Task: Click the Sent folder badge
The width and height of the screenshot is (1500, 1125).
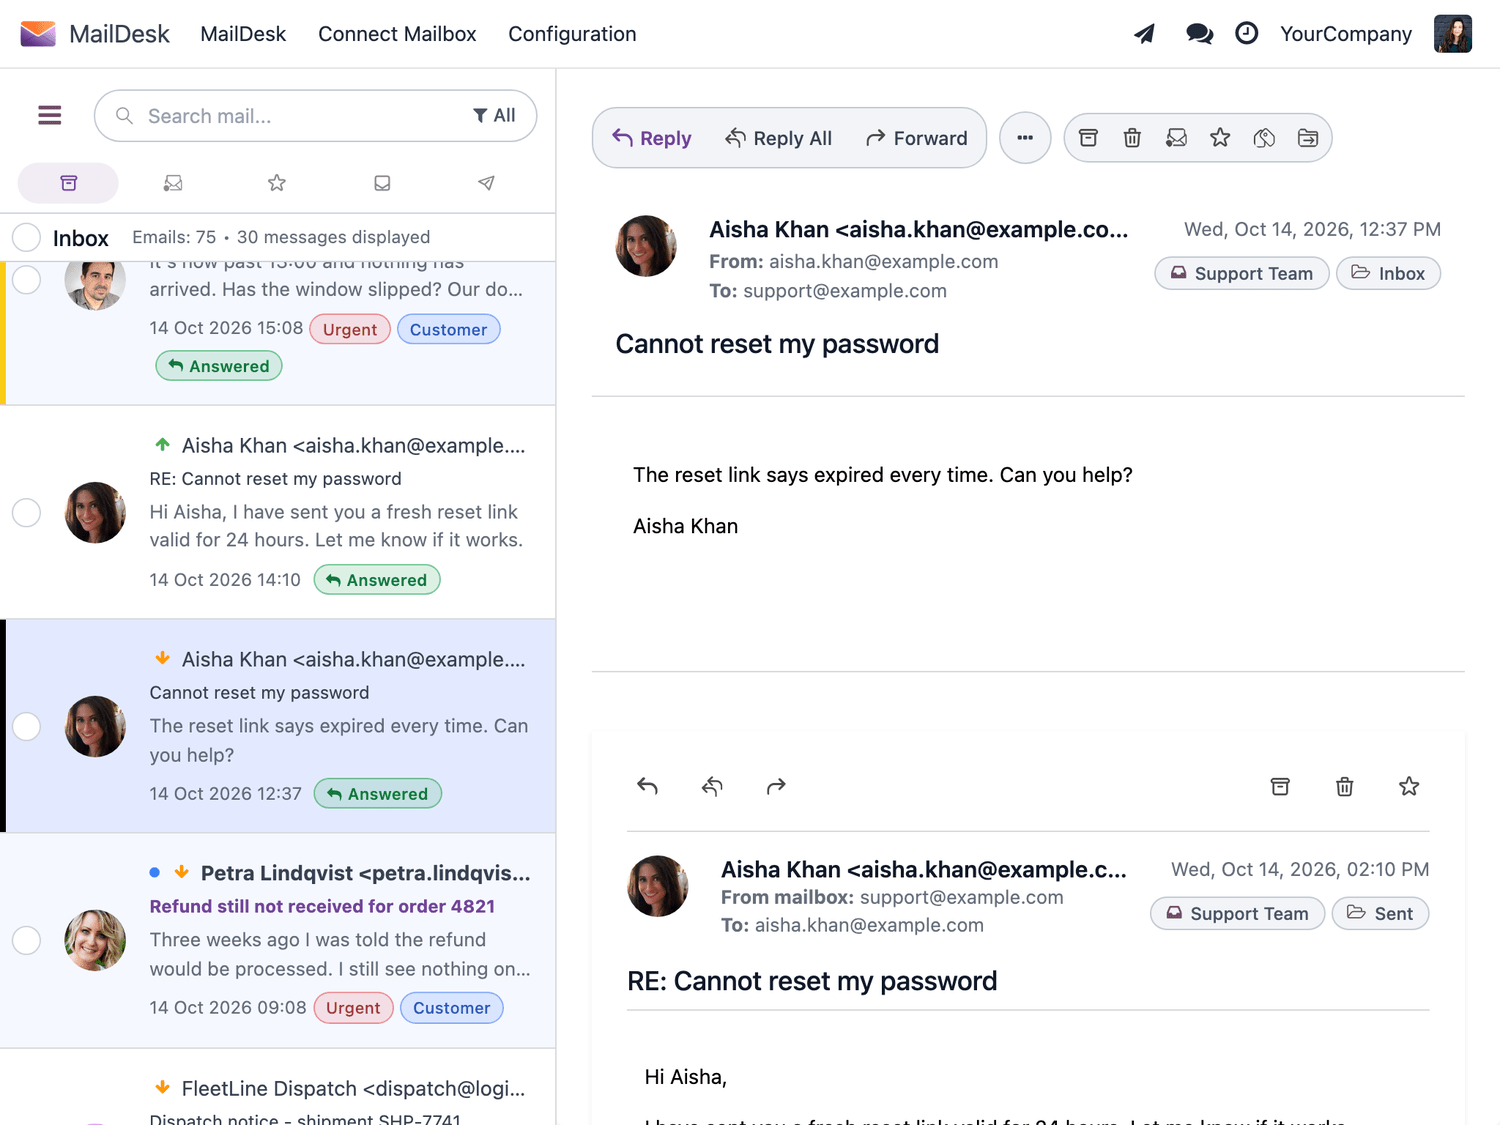Action: (x=1380, y=914)
